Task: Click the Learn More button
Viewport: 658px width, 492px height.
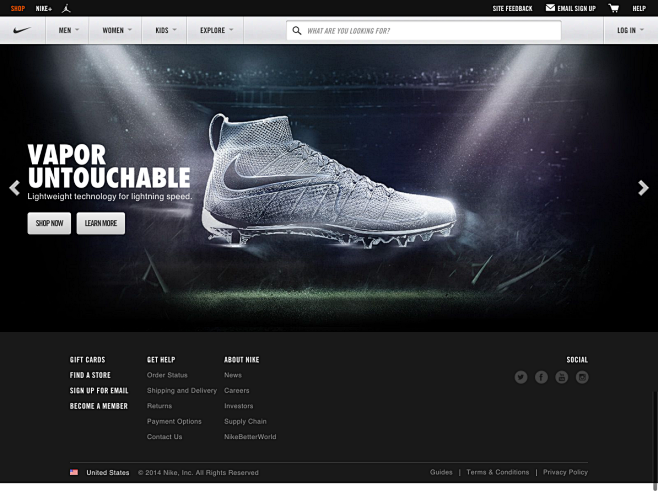Action: (101, 223)
